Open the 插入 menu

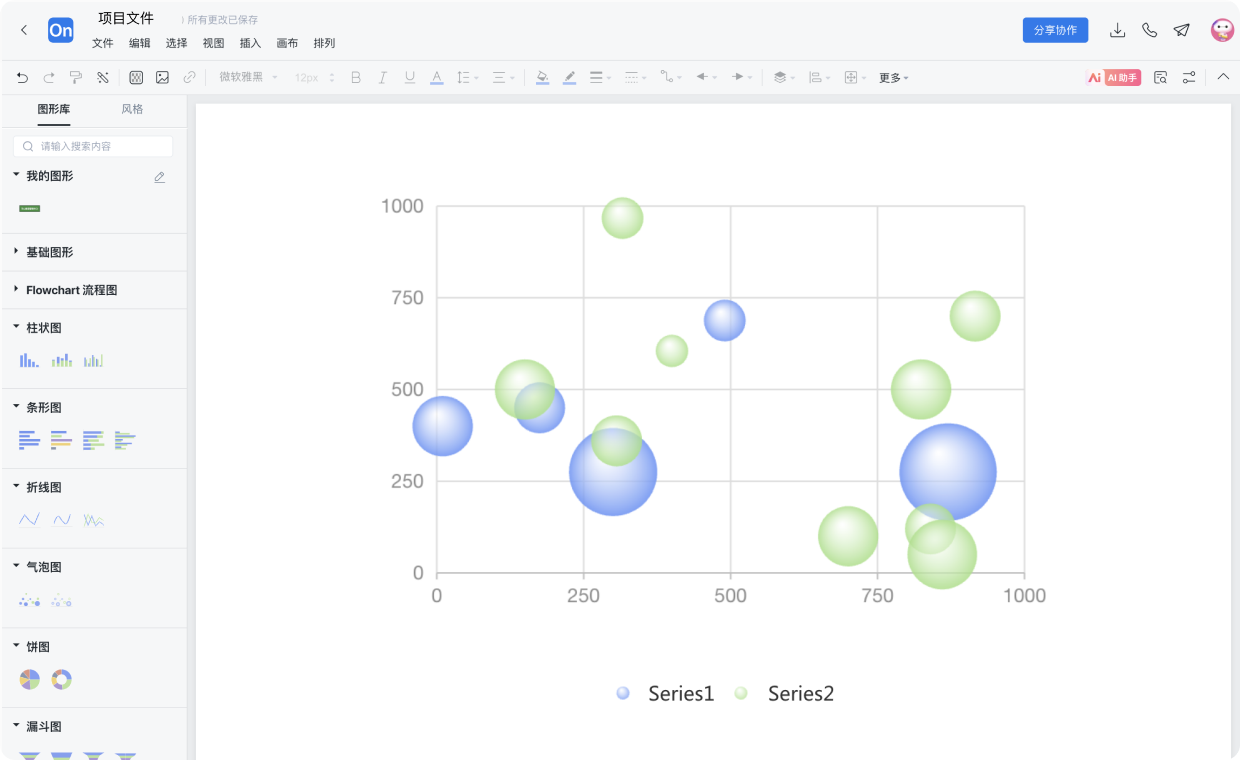[250, 43]
